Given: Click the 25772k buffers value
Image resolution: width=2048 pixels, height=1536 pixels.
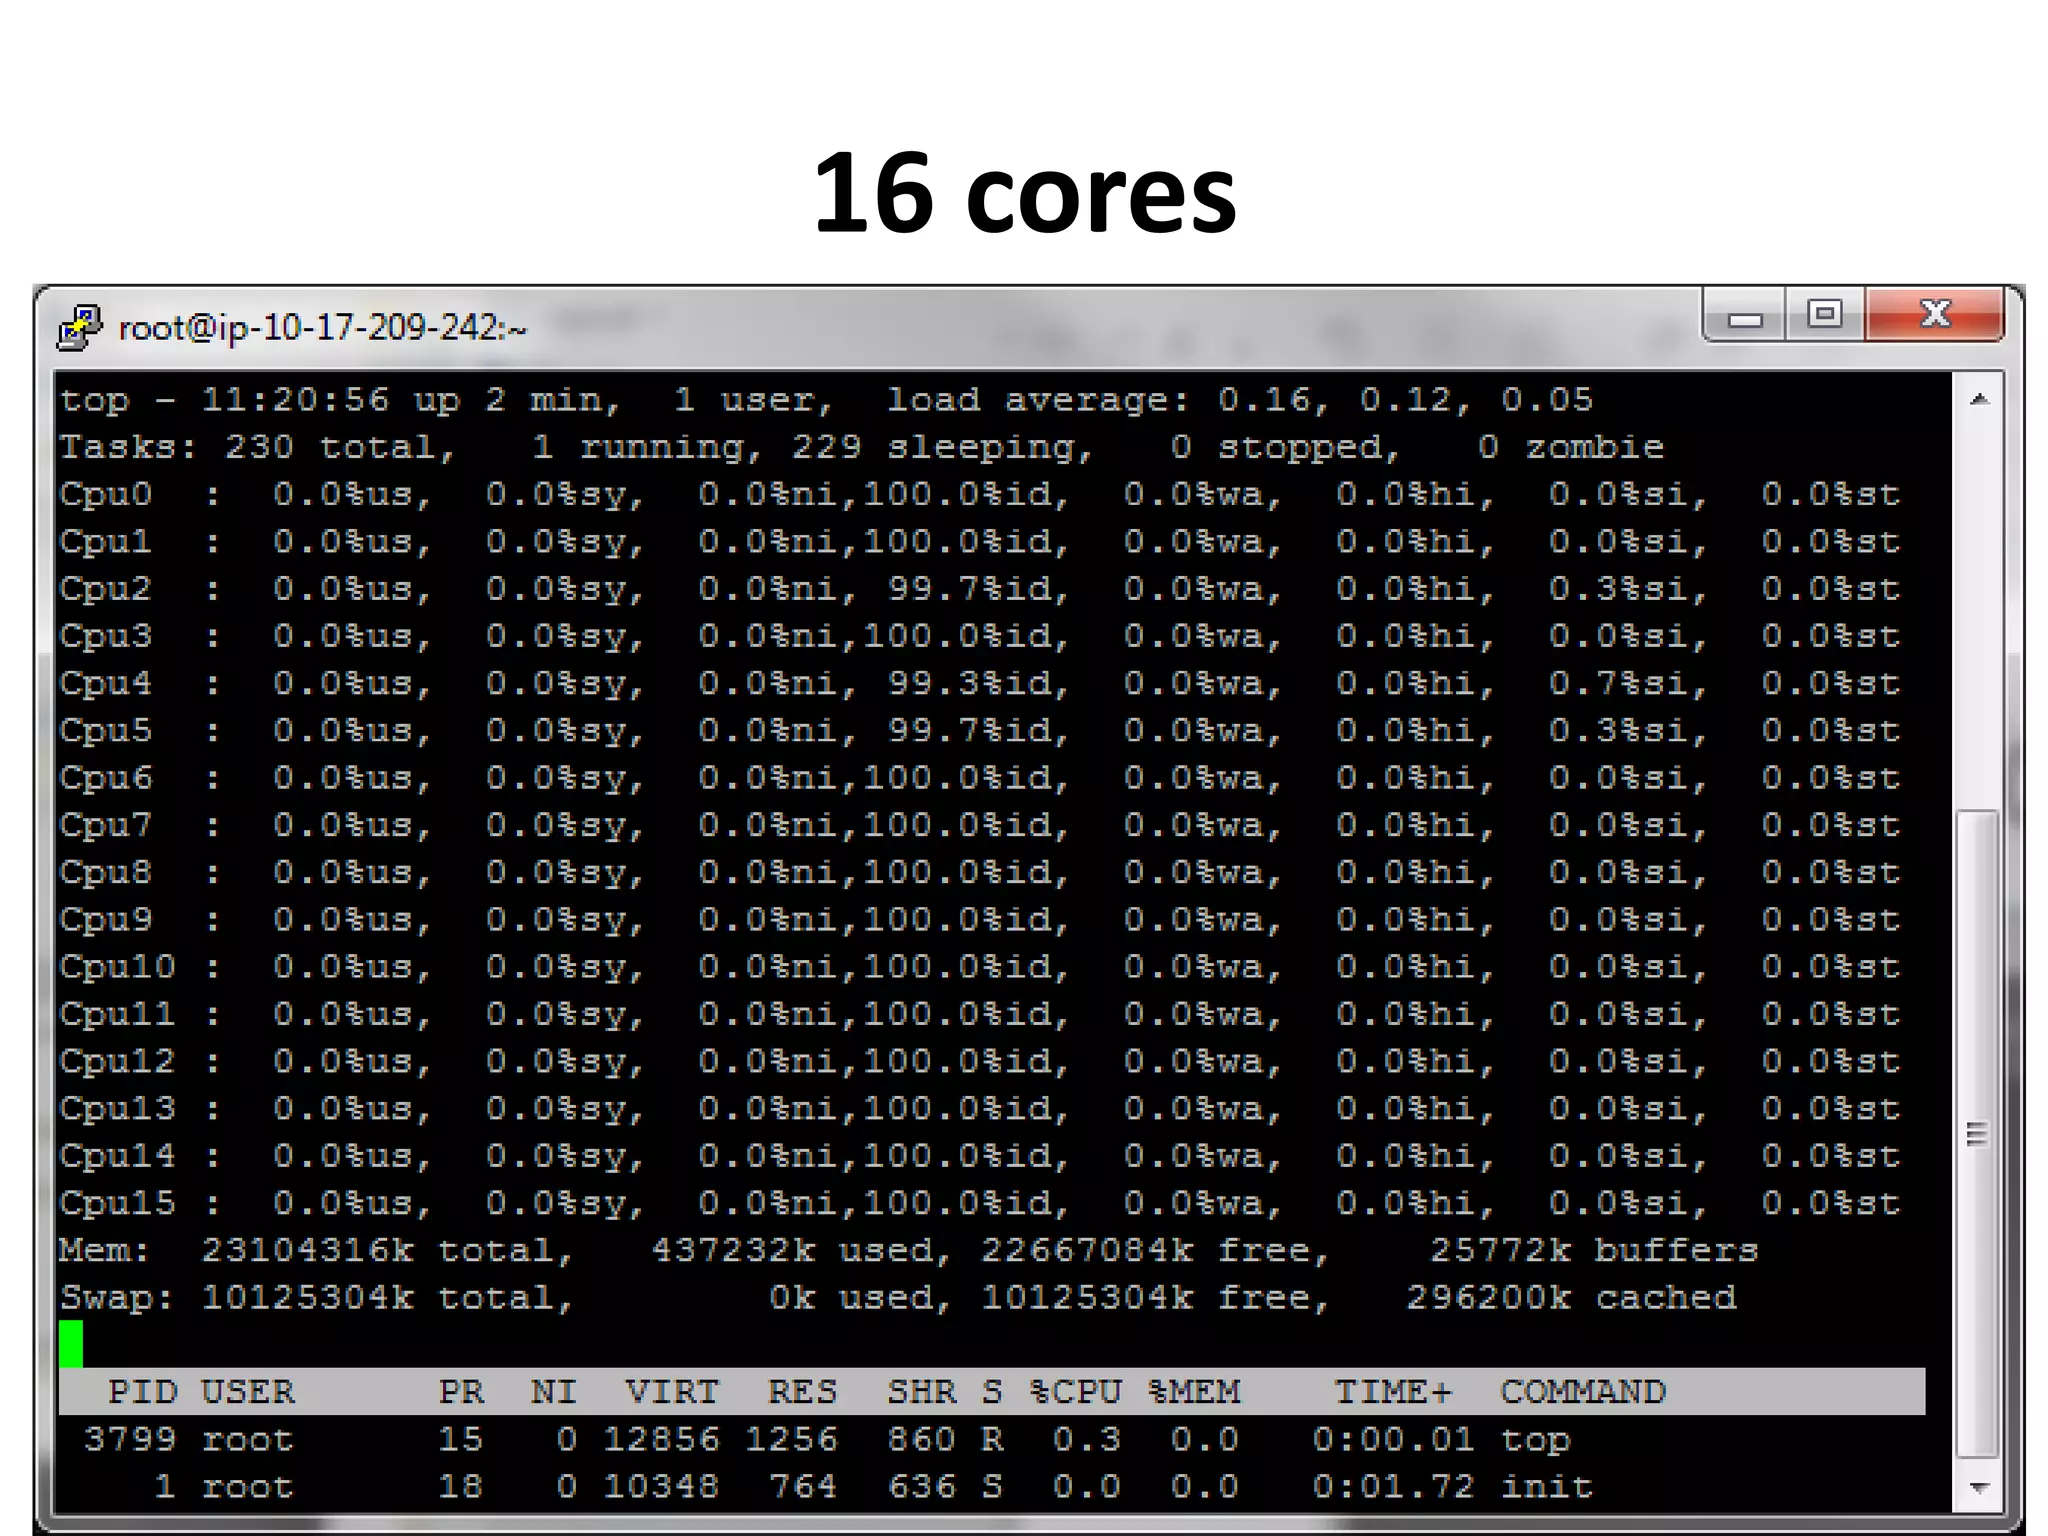Looking at the screenshot, I should tap(1594, 1251).
